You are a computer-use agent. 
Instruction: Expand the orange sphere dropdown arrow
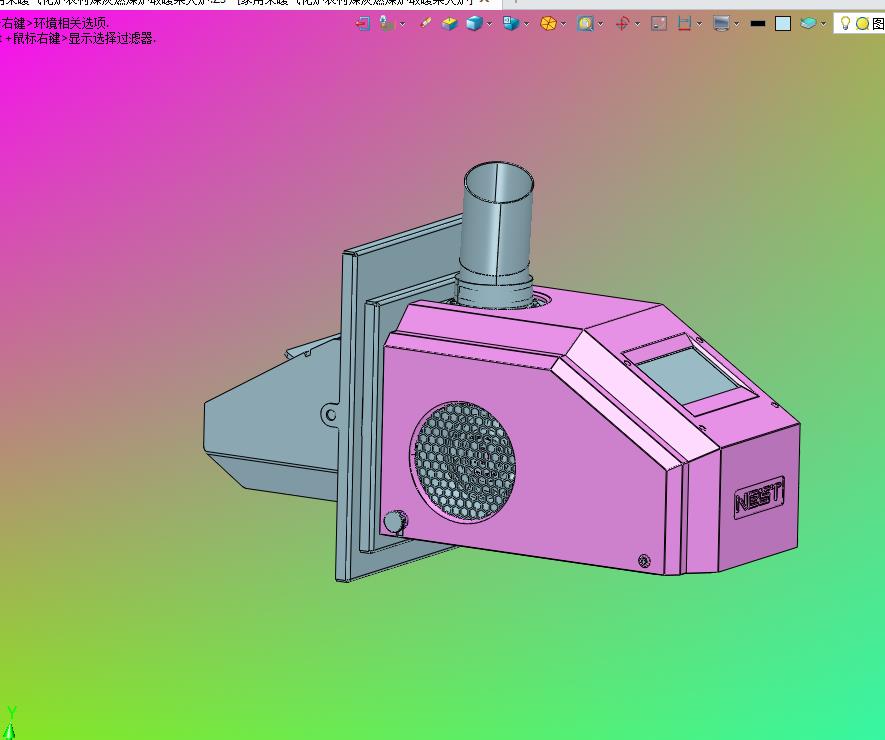563,24
